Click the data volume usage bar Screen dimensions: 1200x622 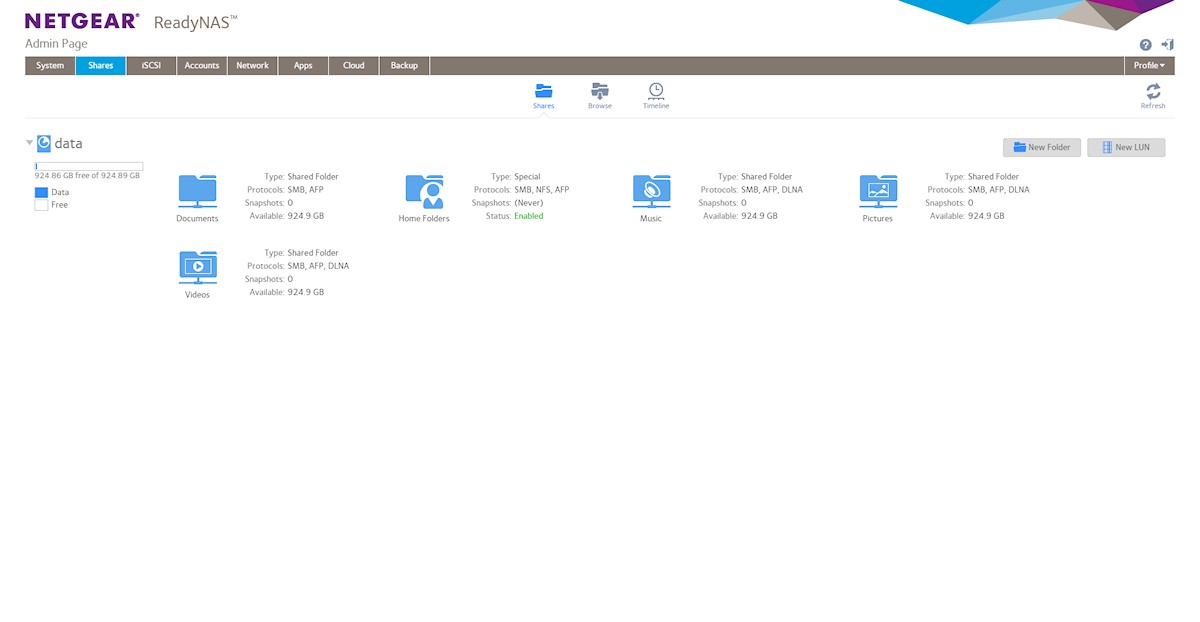coord(89,166)
